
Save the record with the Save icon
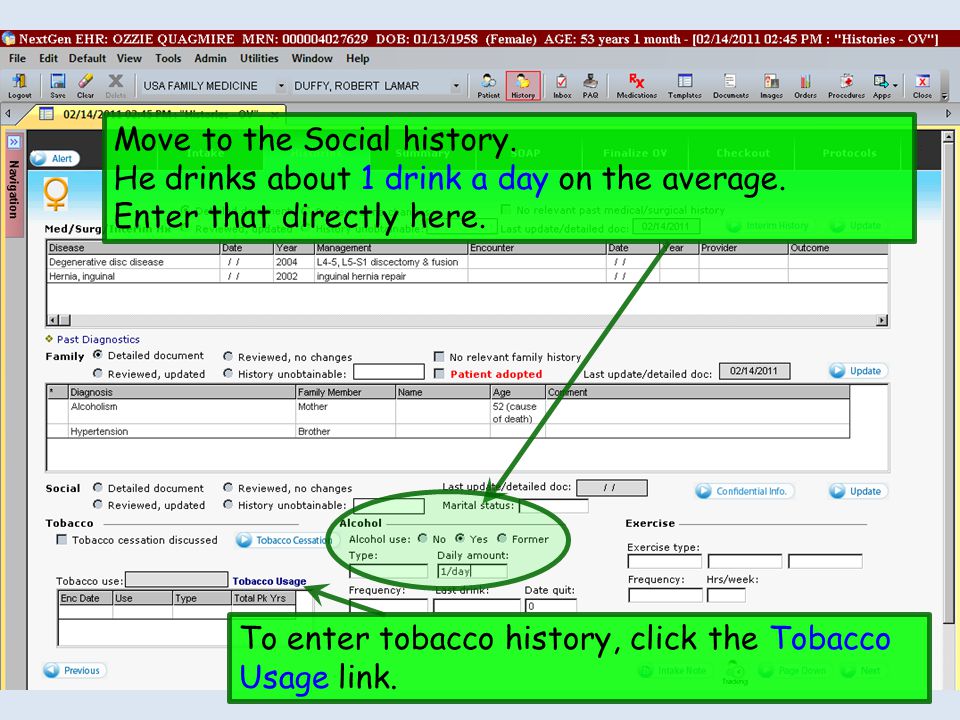tap(58, 85)
